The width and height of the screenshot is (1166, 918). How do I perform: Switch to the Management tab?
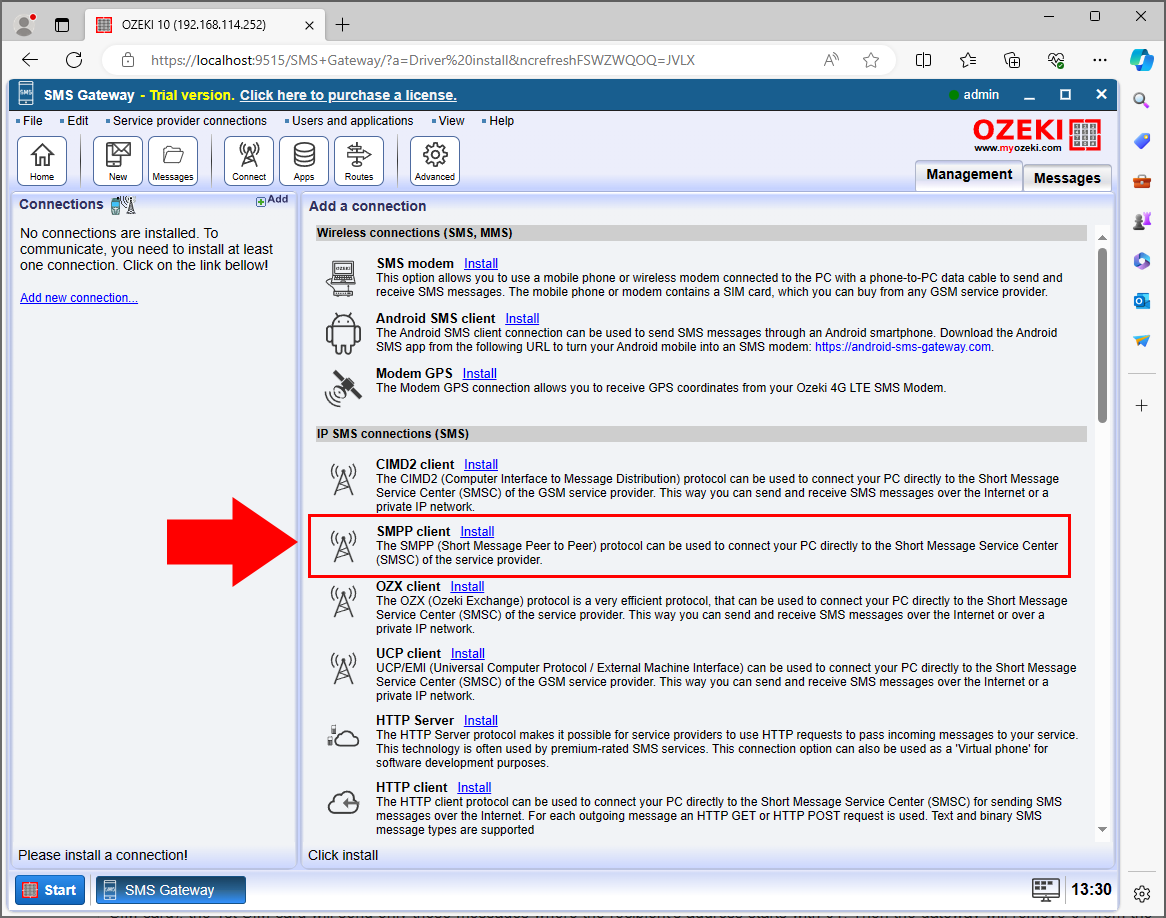tap(968, 175)
